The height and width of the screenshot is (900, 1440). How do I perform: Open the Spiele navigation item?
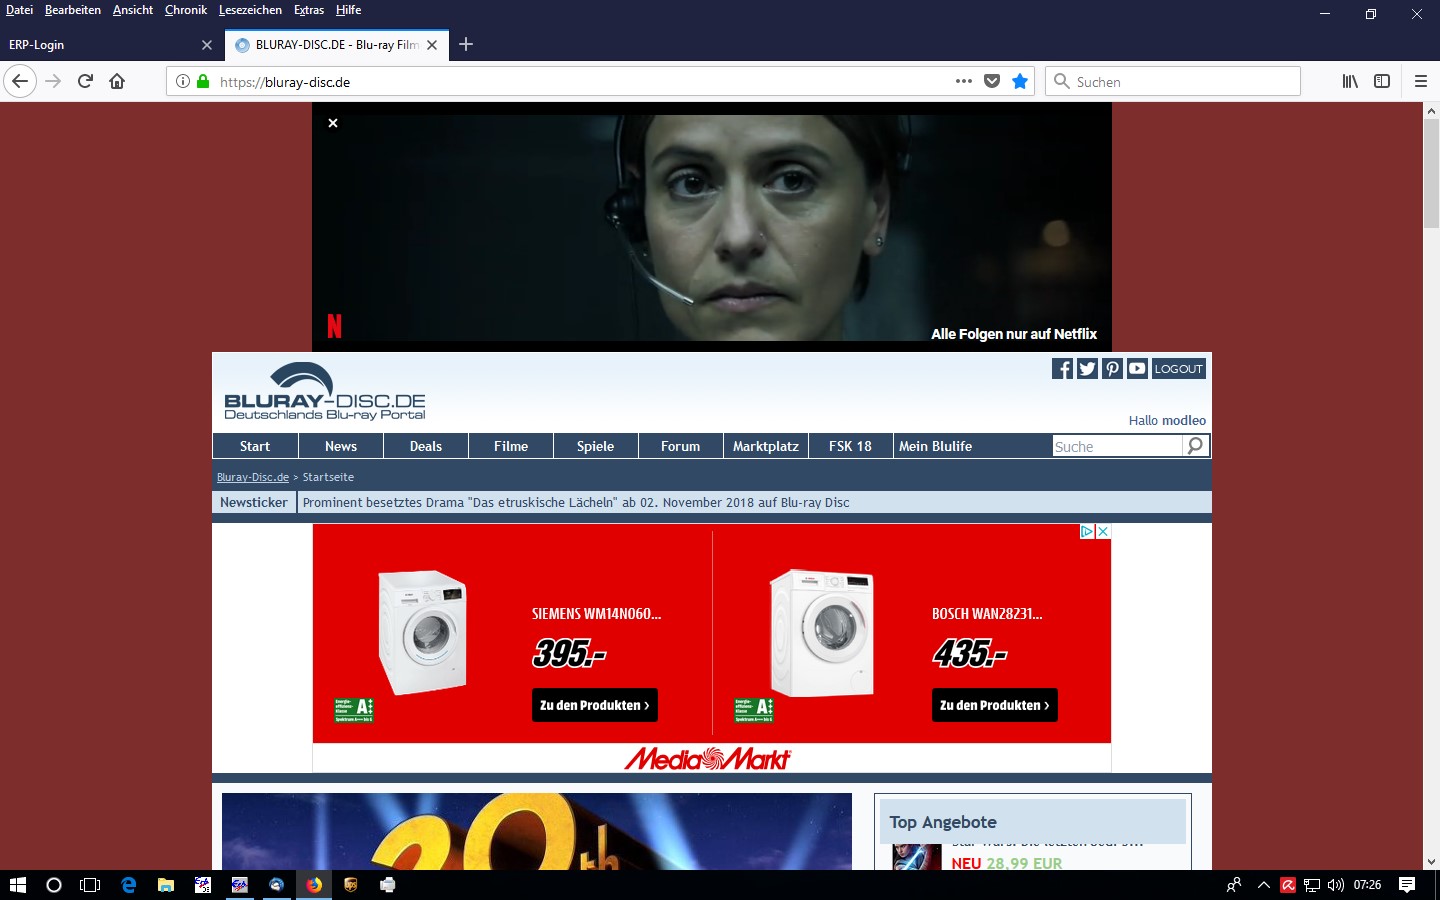click(596, 446)
